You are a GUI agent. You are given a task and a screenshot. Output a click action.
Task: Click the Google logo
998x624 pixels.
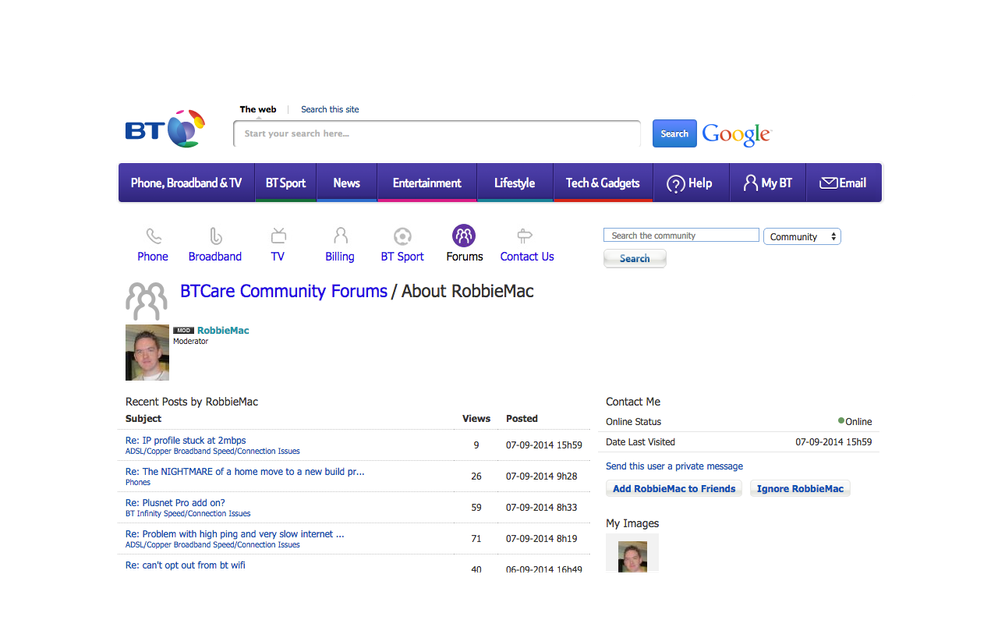736,134
